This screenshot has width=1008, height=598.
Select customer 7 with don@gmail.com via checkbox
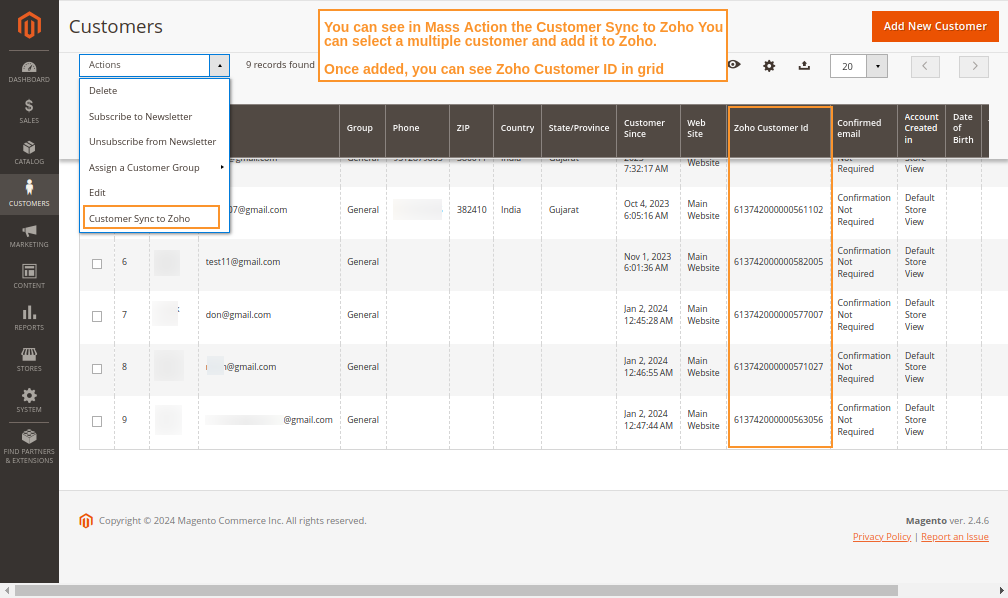(96, 316)
